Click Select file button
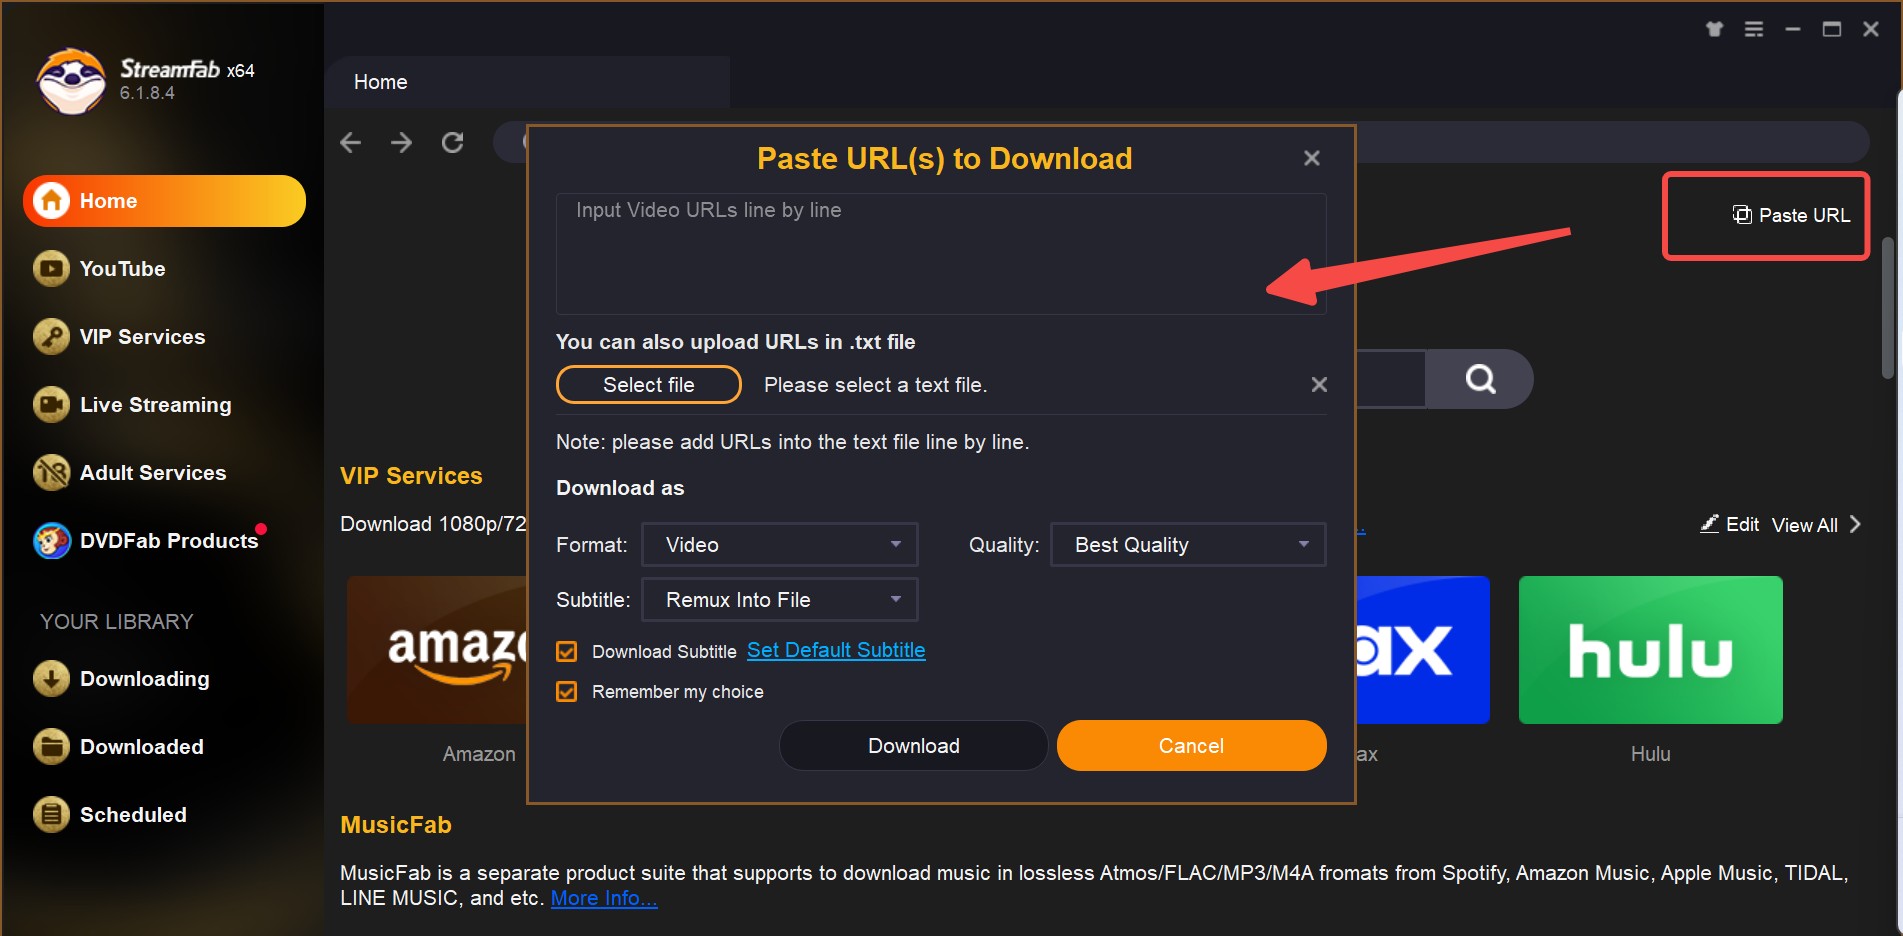 (x=649, y=385)
